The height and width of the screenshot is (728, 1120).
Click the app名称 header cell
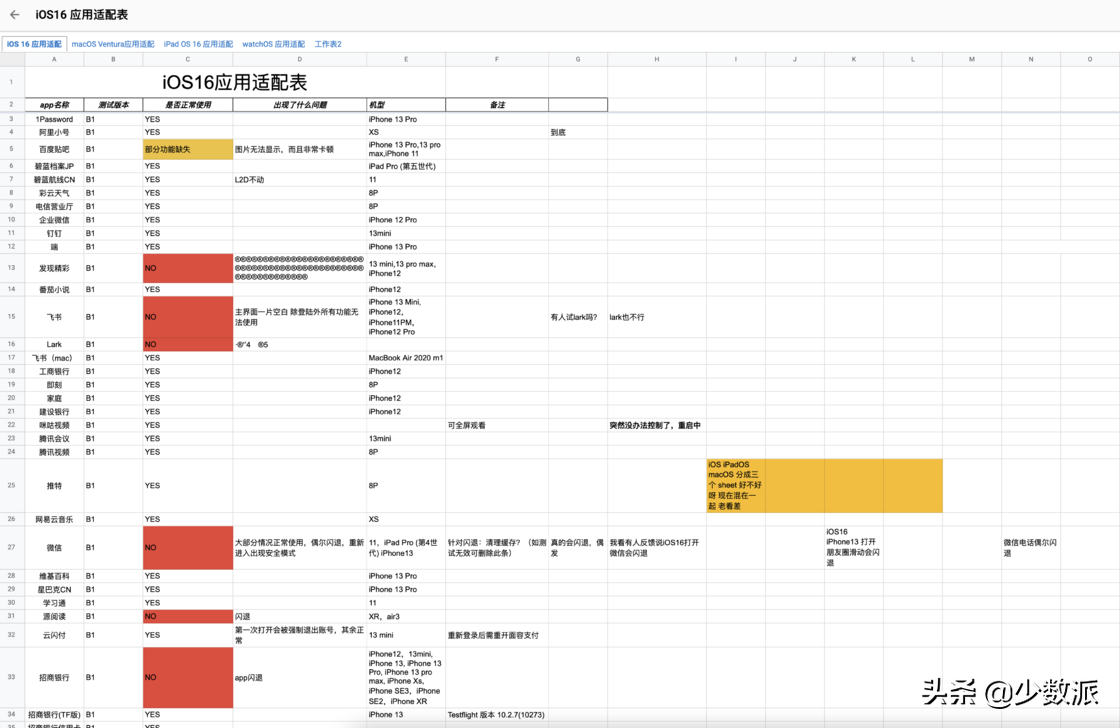[x=54, y=105]
